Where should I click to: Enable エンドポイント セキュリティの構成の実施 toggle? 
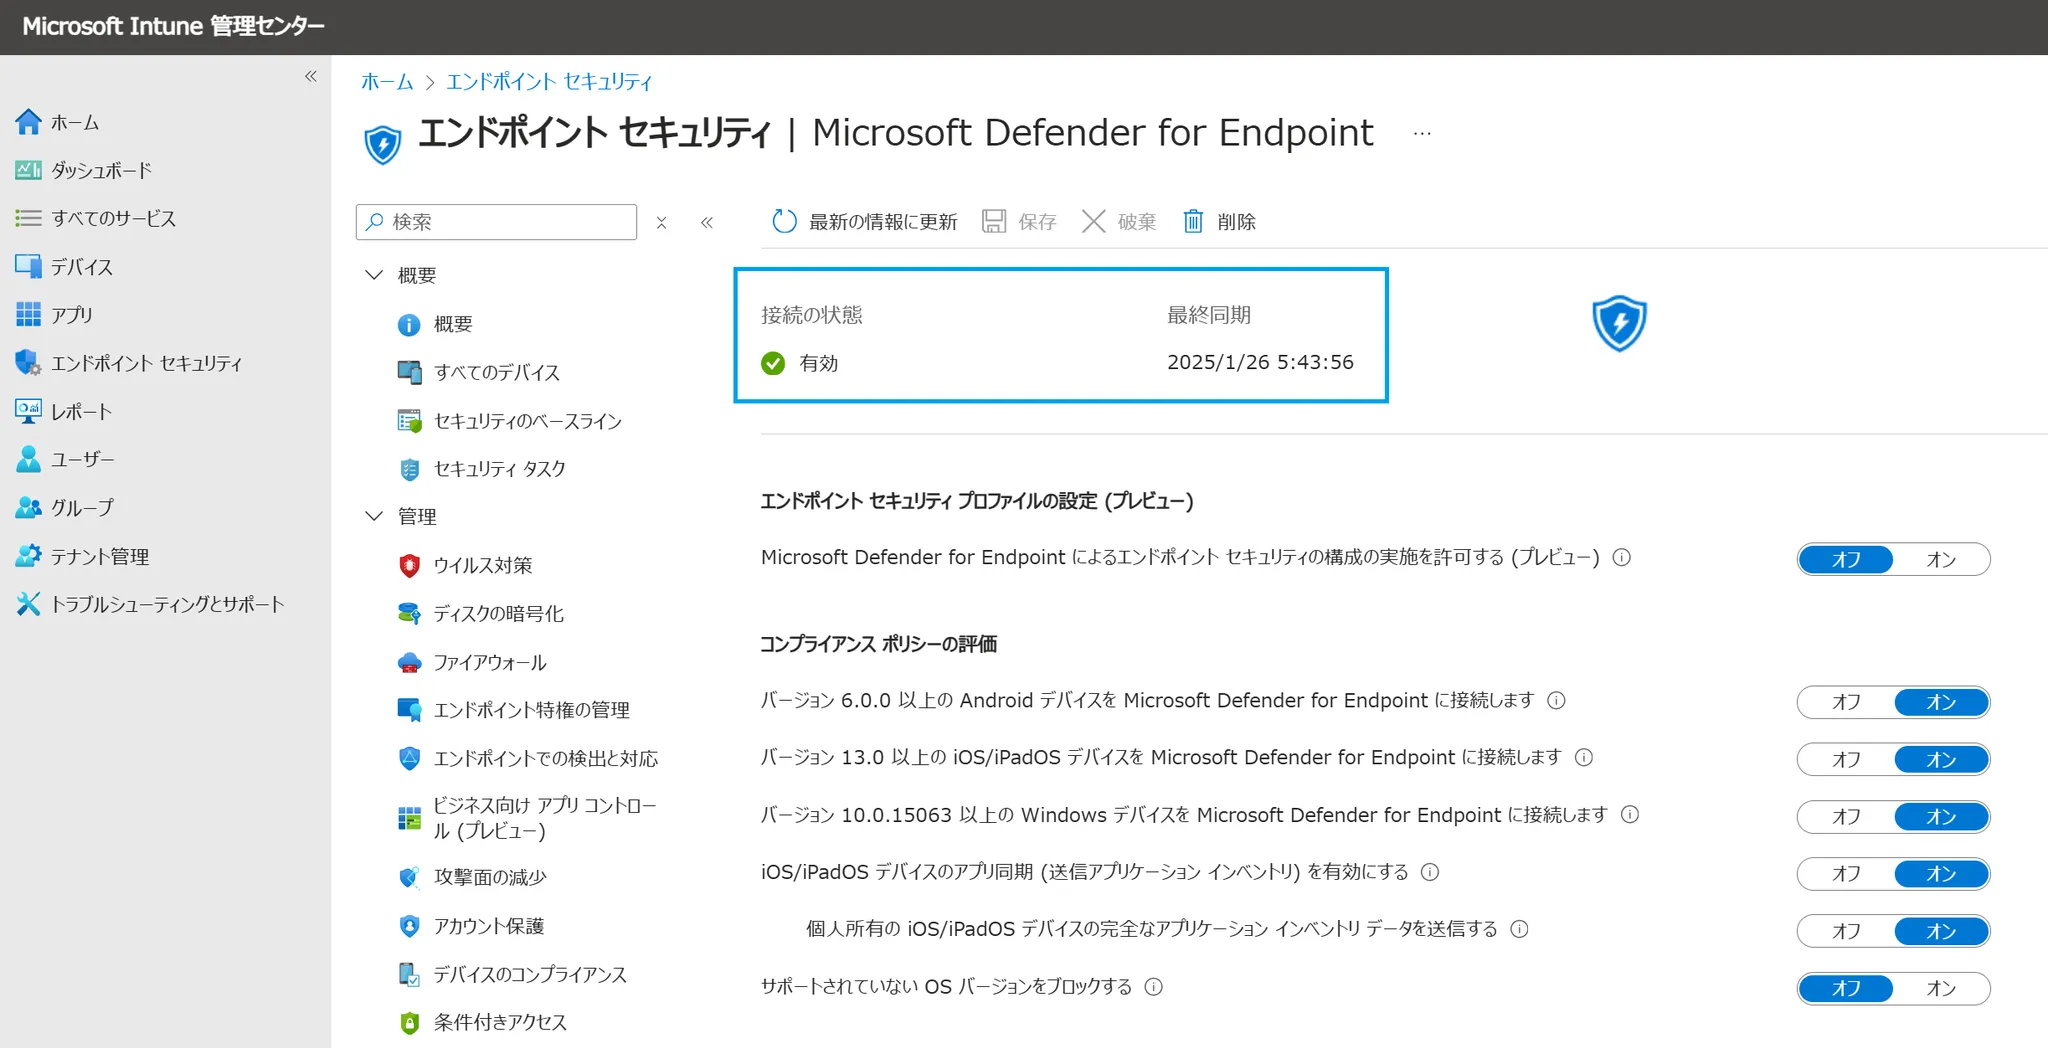click(1940, 559)
